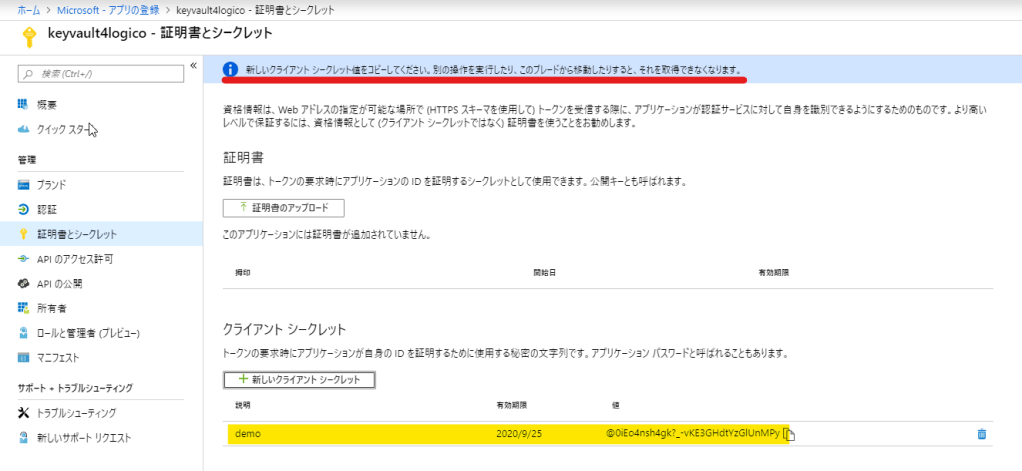
Task: Open 新しいサポート リクエスト
Action: 83,438
